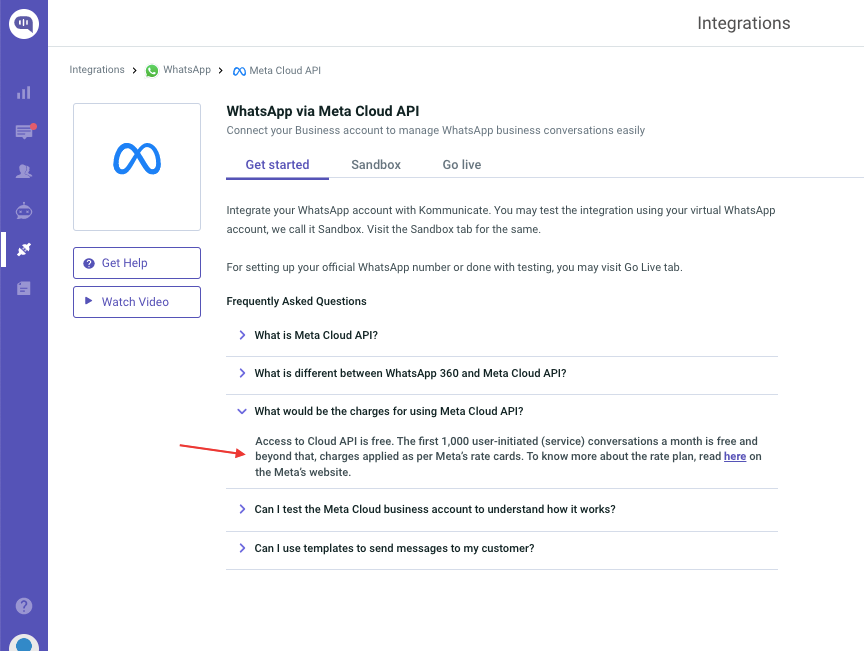Expand 'Can I use templates' question

(x=502, y=548)
